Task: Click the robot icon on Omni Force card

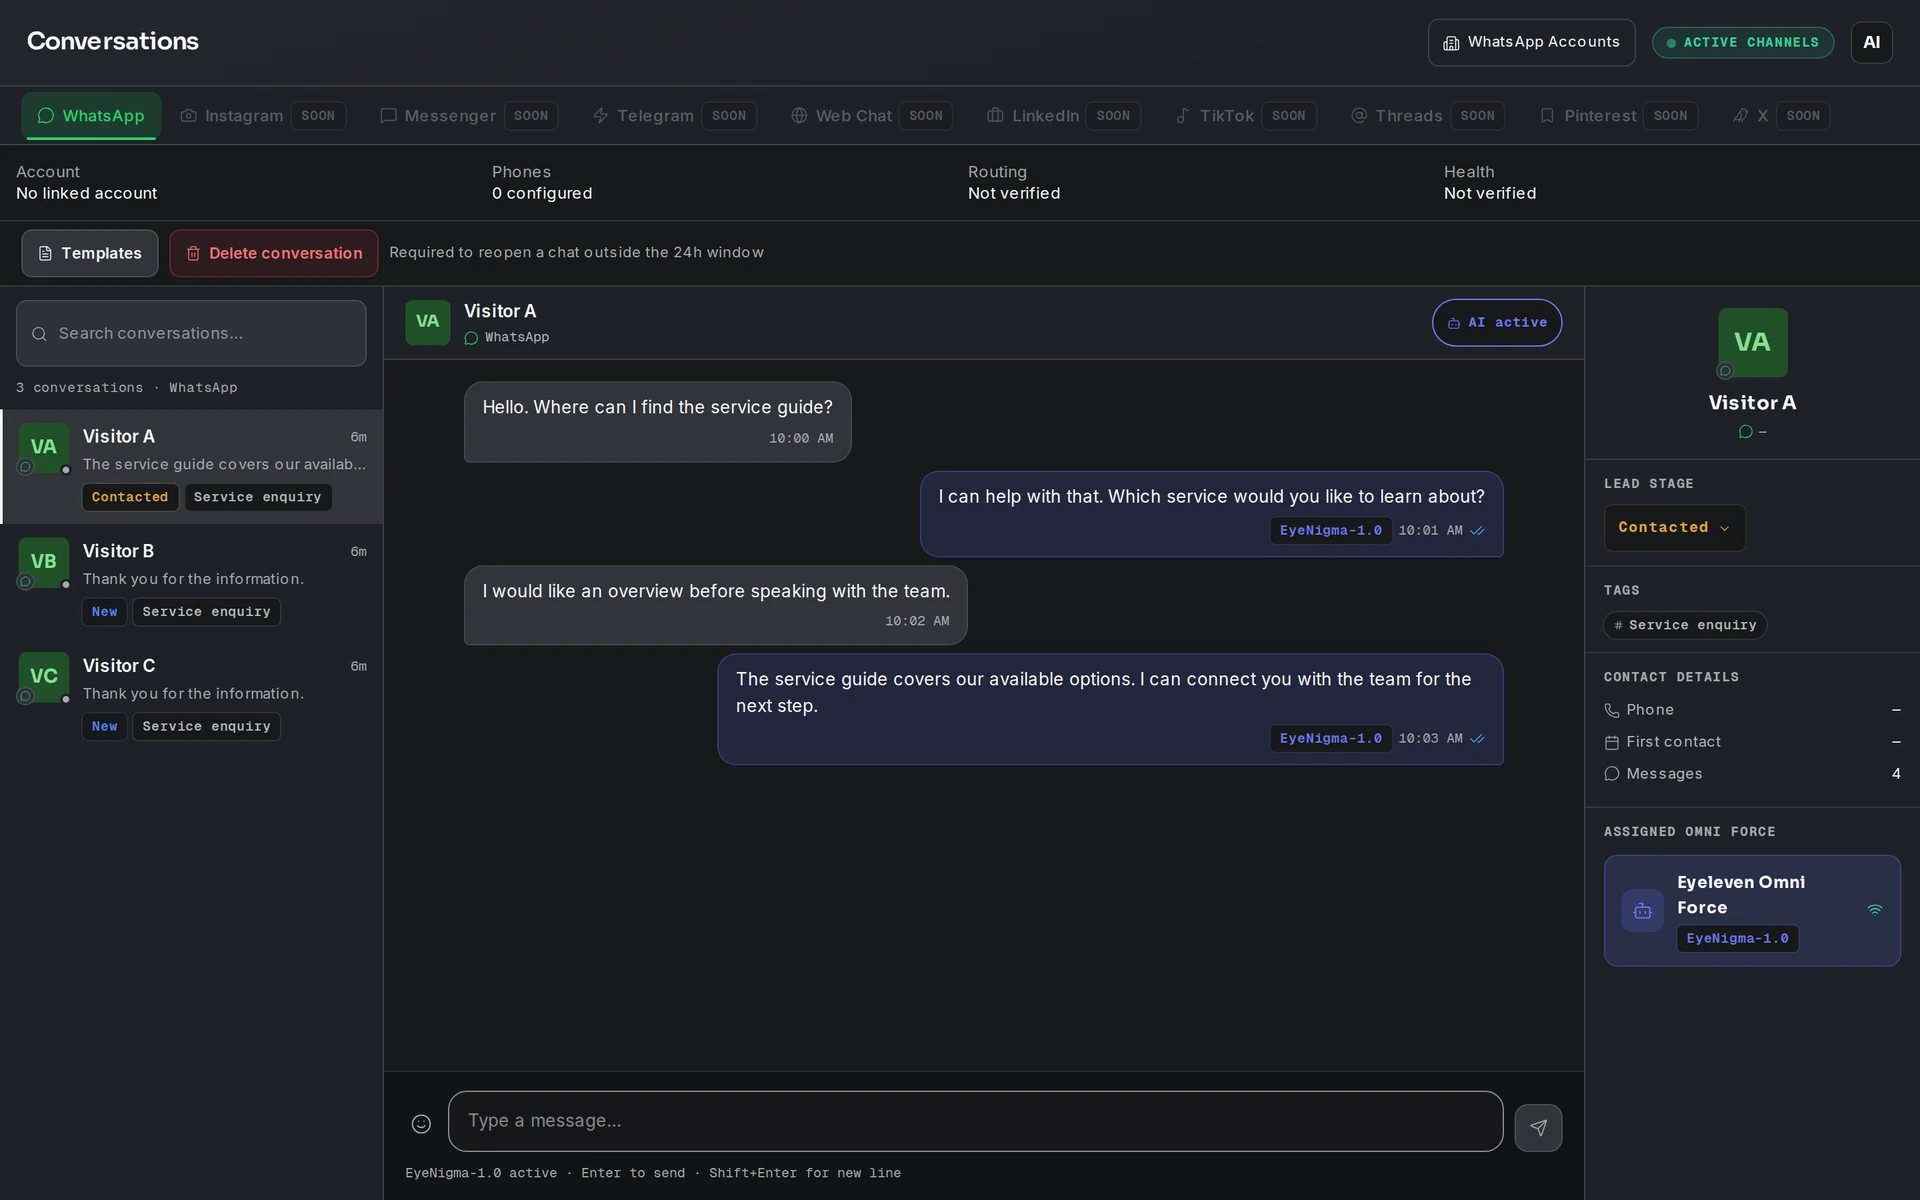Action: pos(1642,911)
